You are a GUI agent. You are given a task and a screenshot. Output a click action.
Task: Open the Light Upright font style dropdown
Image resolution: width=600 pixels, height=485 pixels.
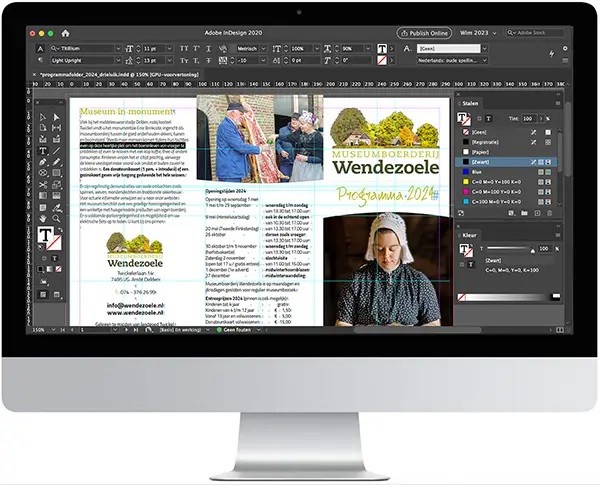(118, 60)
